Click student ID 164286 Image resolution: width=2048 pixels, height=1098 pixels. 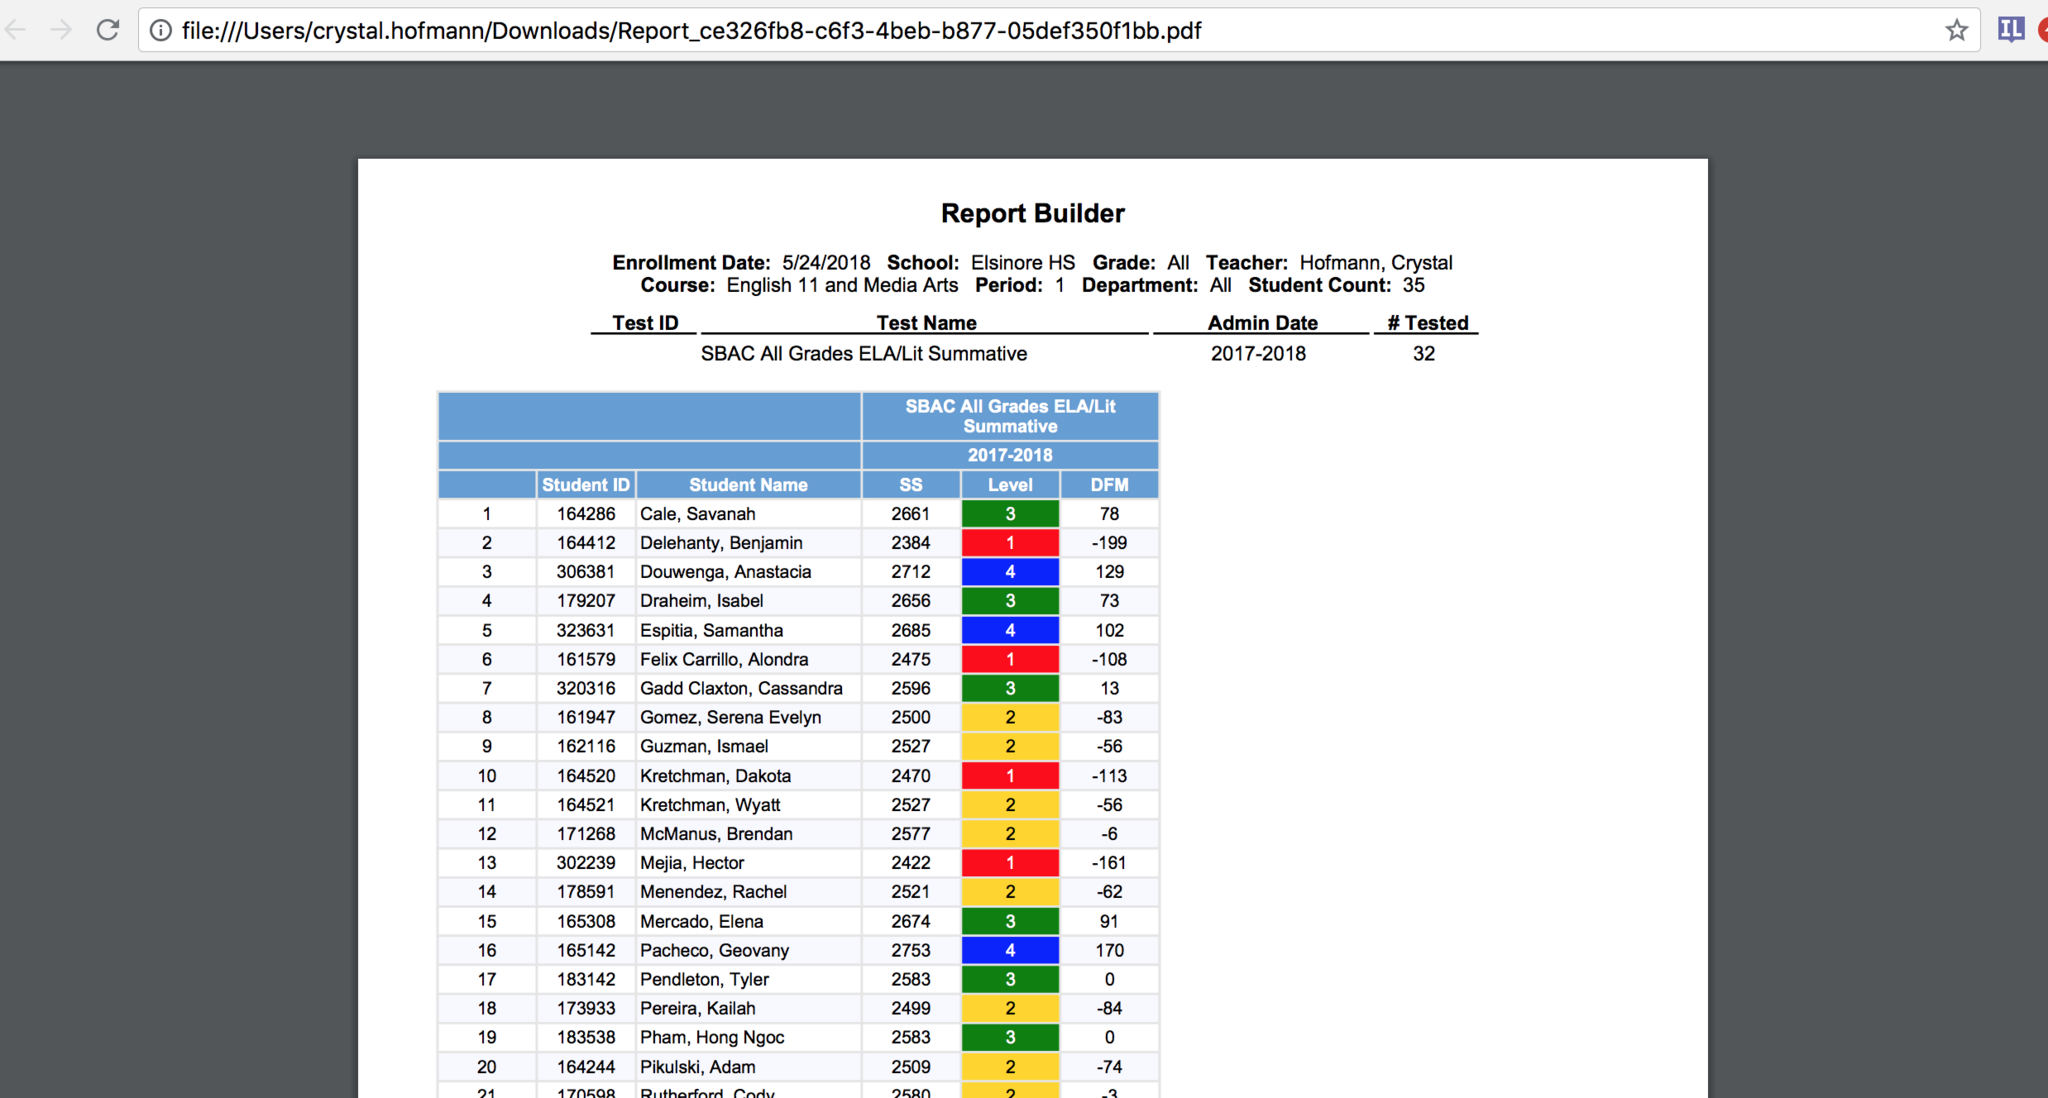click(x=586, y=514)
